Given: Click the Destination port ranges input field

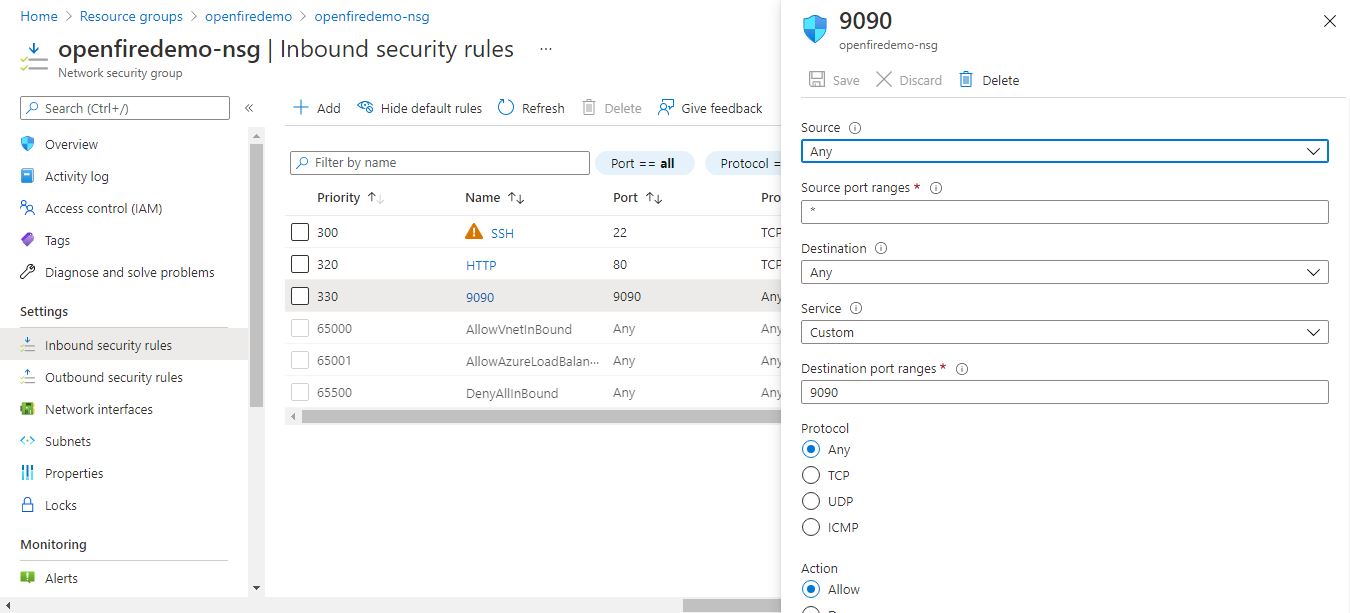Looking at the screenshot, I should click(x=1064, y=392).
